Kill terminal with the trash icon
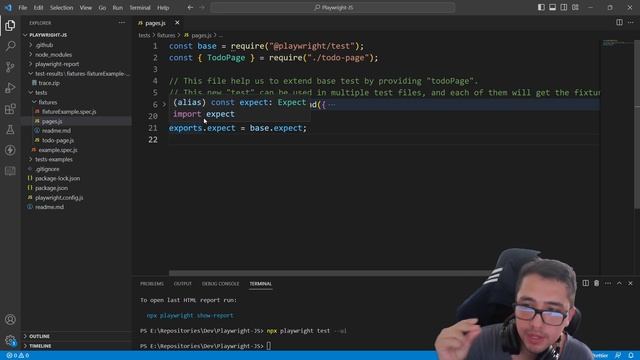The width and height of the screenshot is (640, 360). pos(596,283)
